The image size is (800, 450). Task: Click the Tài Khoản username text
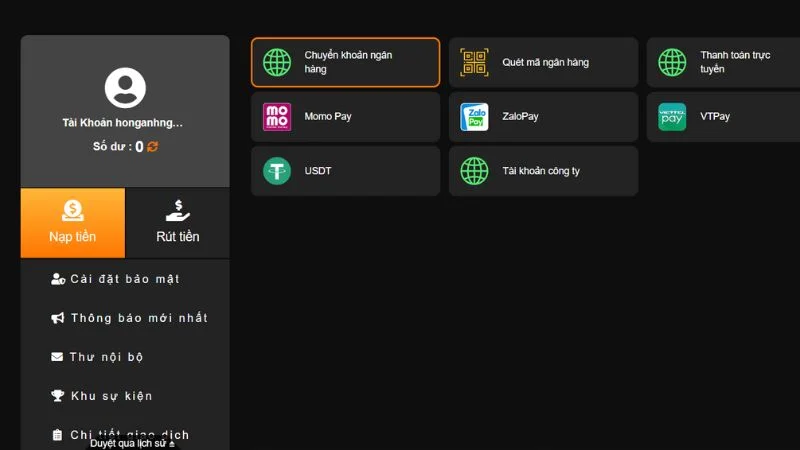coord(123,123)
